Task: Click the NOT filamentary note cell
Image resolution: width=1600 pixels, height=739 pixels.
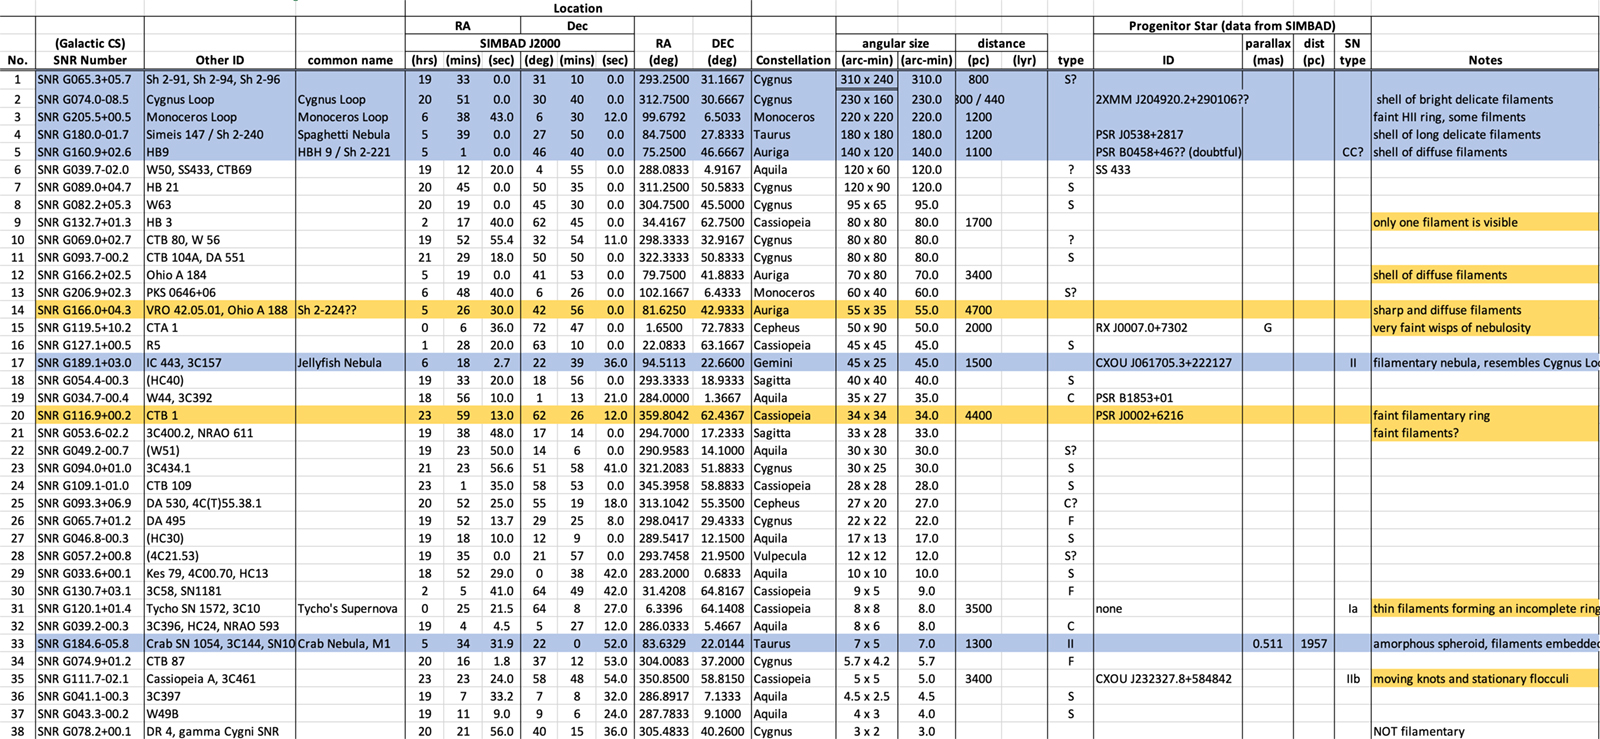Action: [1485, 731]
